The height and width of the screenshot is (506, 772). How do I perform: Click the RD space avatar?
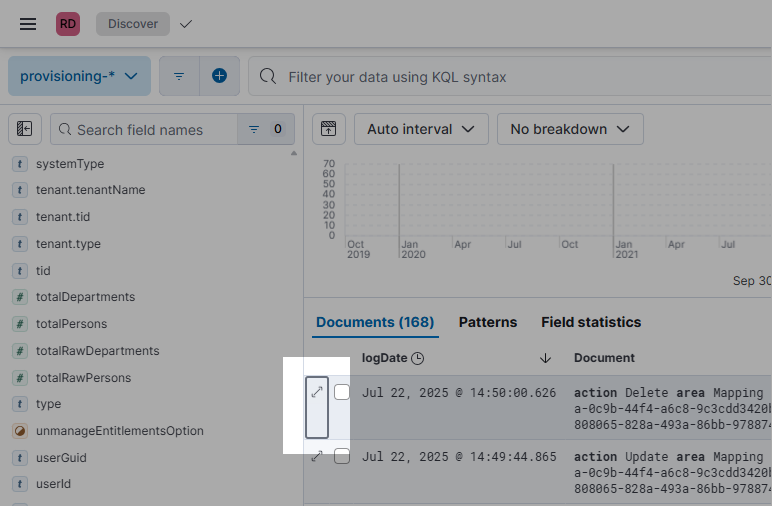(68, 24)
